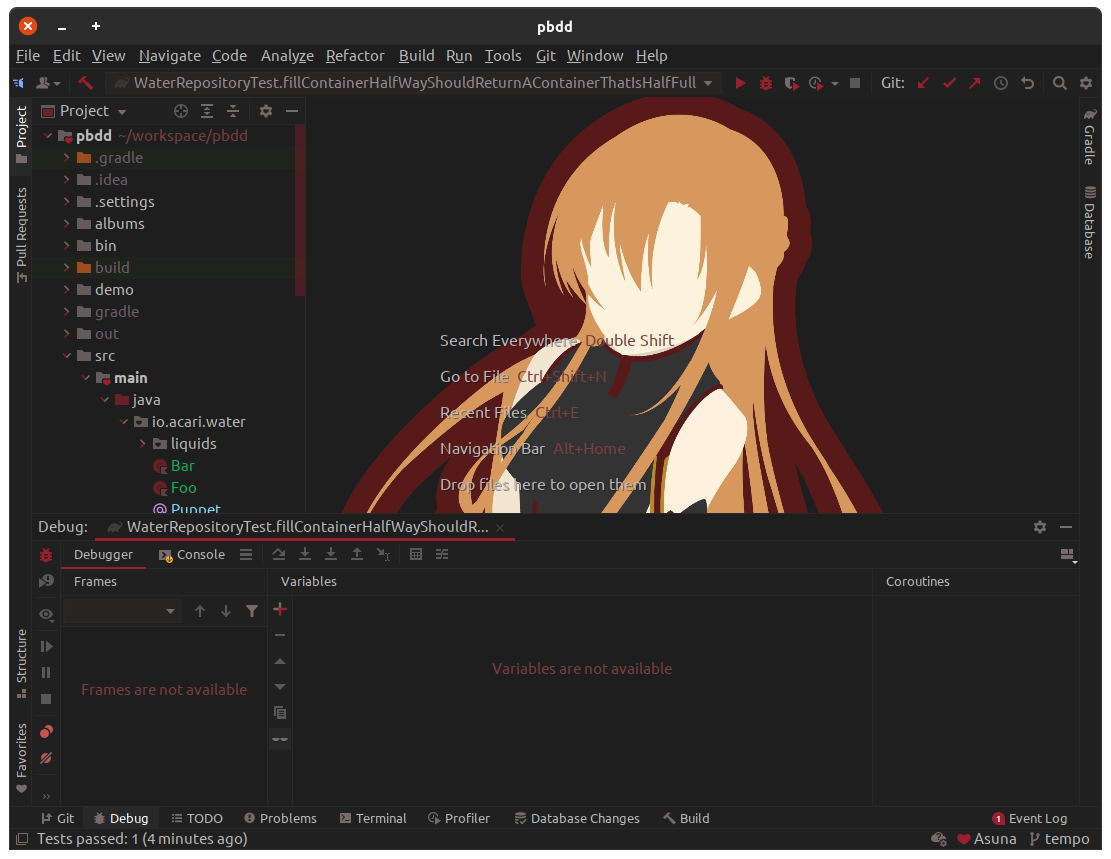Open the Profiler tool window

459,818
